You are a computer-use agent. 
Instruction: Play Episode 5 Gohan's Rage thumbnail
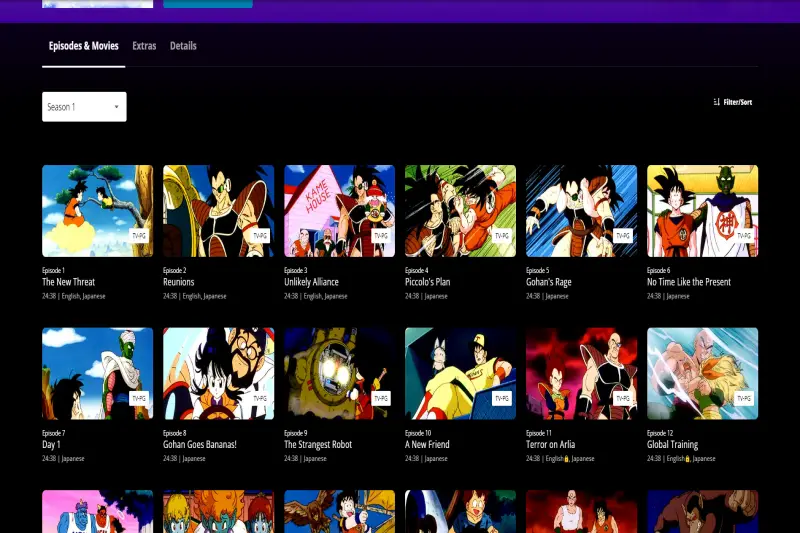pos(581,211)
